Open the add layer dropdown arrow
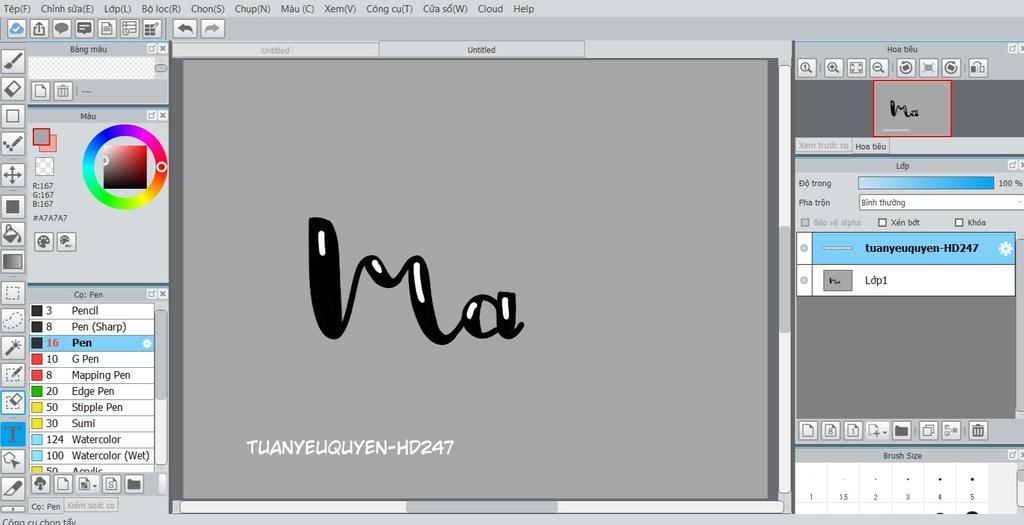 885,432
